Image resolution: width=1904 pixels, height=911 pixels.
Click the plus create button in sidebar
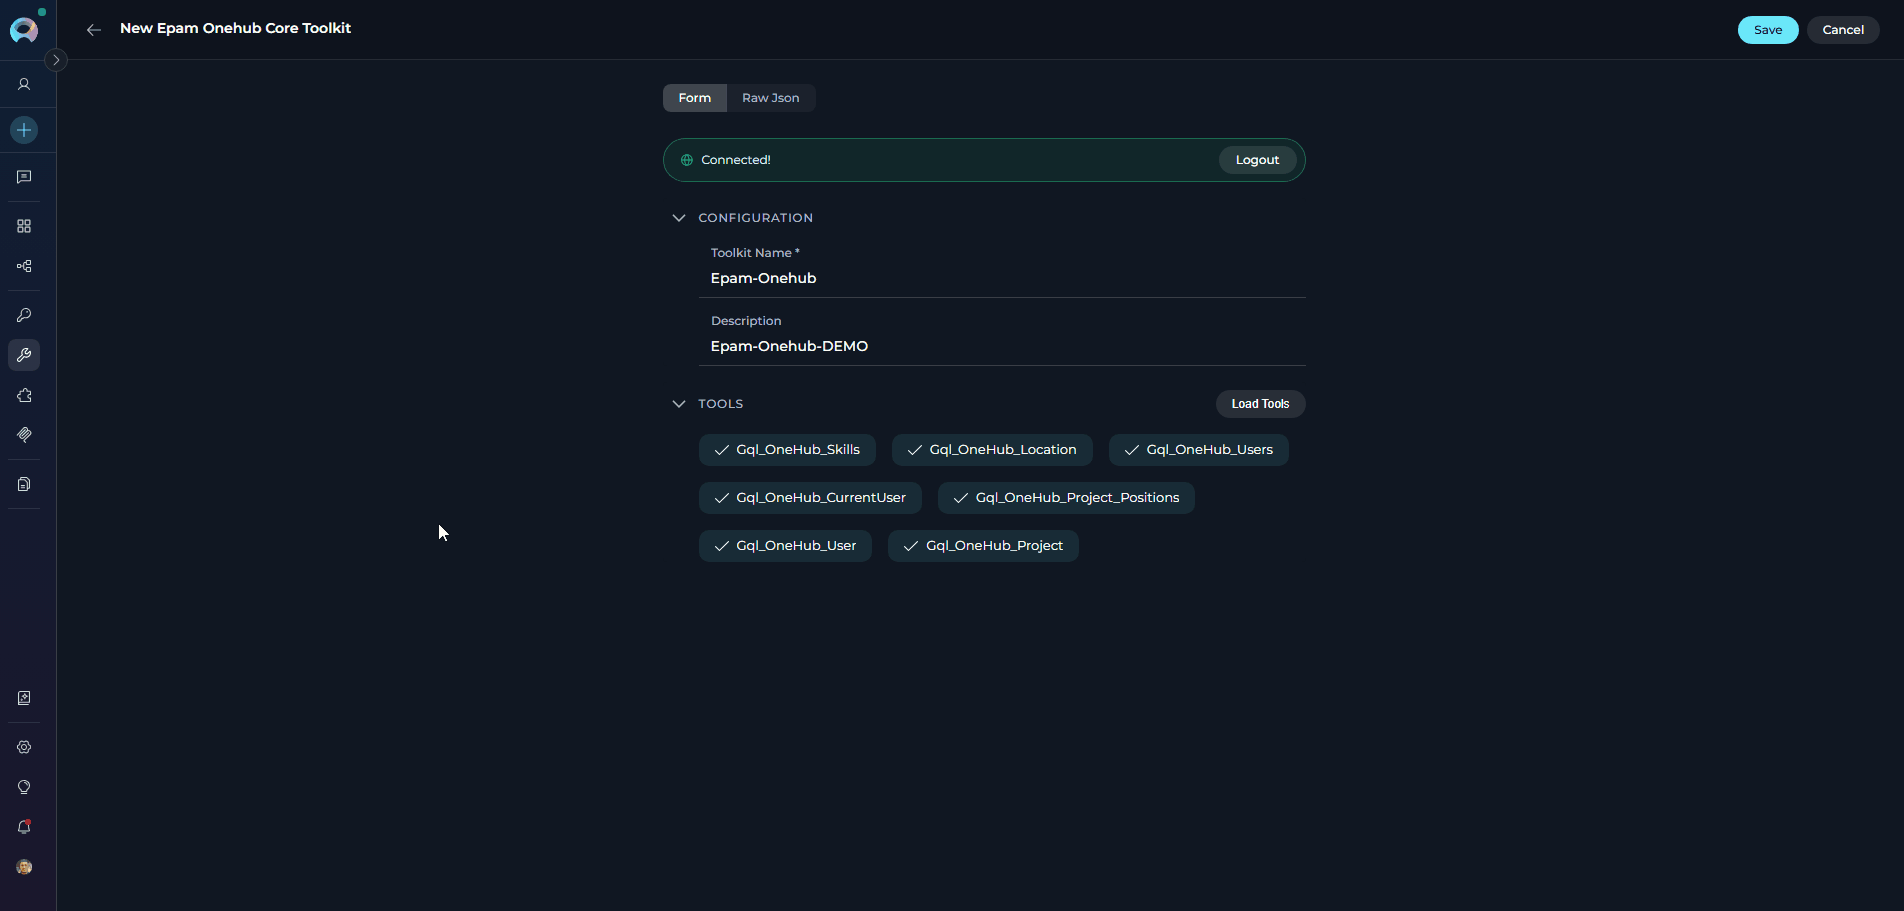click(x=24, y=130)
